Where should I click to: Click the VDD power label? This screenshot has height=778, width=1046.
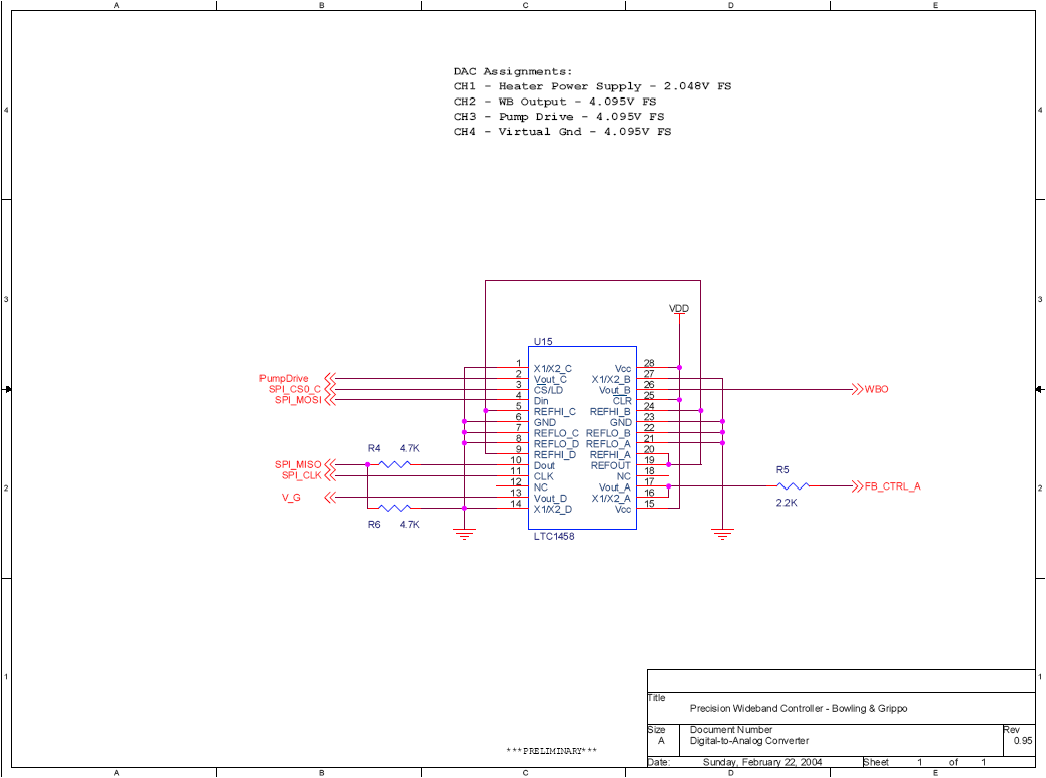coord(679,308)
